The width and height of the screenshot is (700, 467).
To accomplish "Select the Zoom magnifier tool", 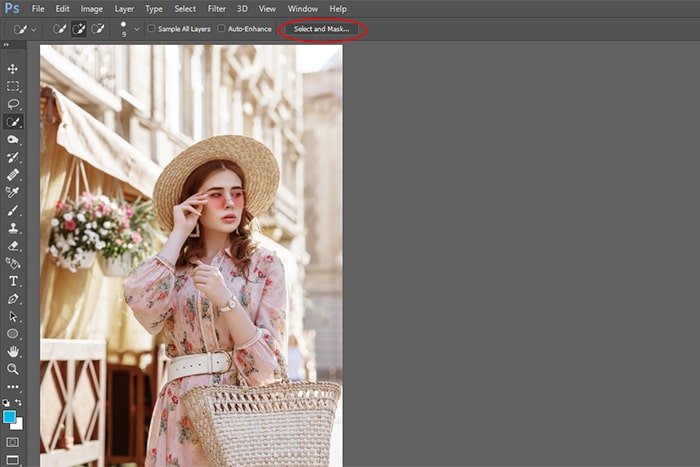I will pos(13,369).
